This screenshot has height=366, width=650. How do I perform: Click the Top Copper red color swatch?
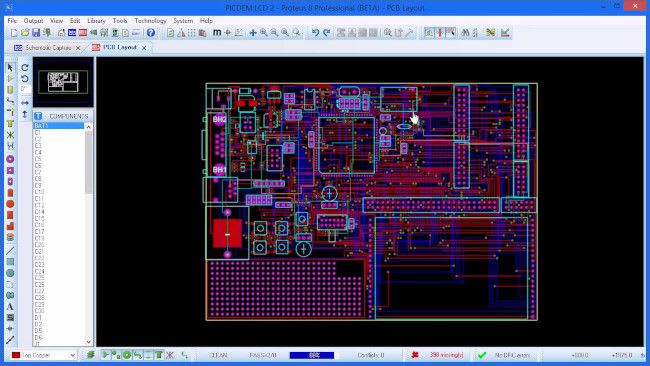pyautogui.click(x=16, y=355)
